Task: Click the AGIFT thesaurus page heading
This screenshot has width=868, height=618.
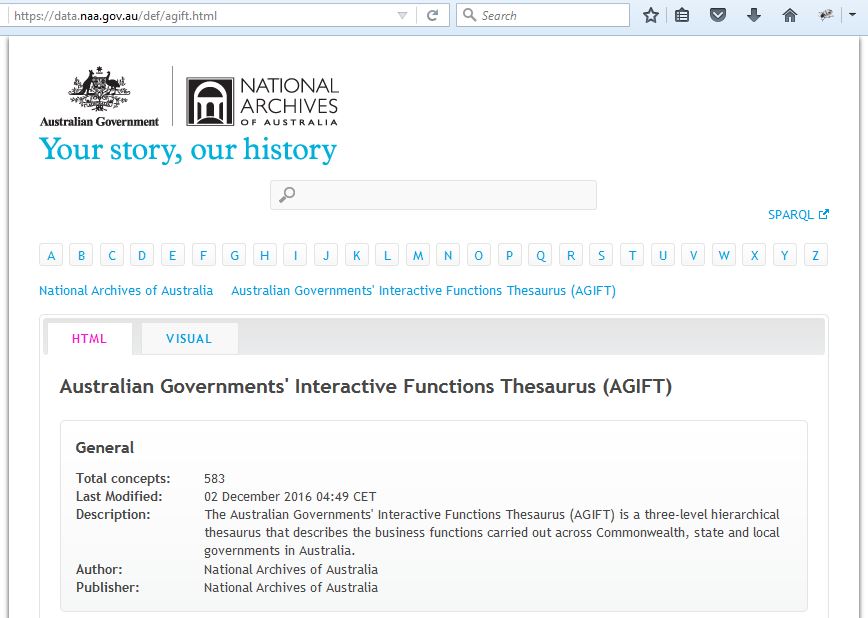Action: coord(365,386)
